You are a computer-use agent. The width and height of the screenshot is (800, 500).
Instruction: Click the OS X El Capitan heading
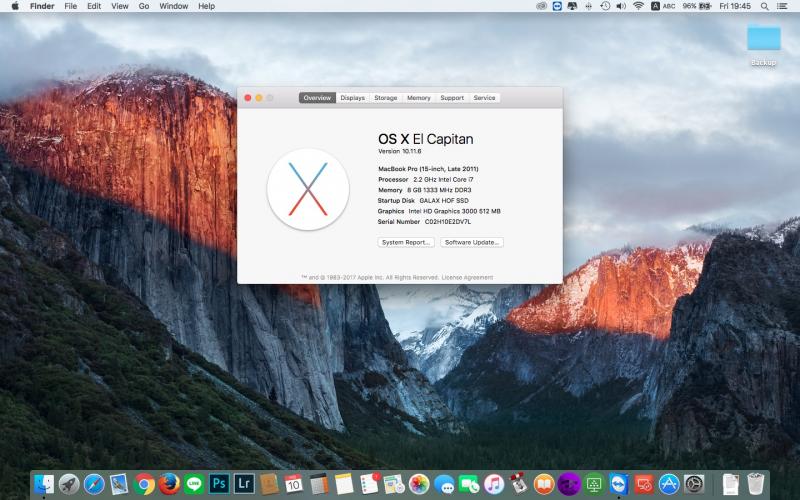(426, 139)
